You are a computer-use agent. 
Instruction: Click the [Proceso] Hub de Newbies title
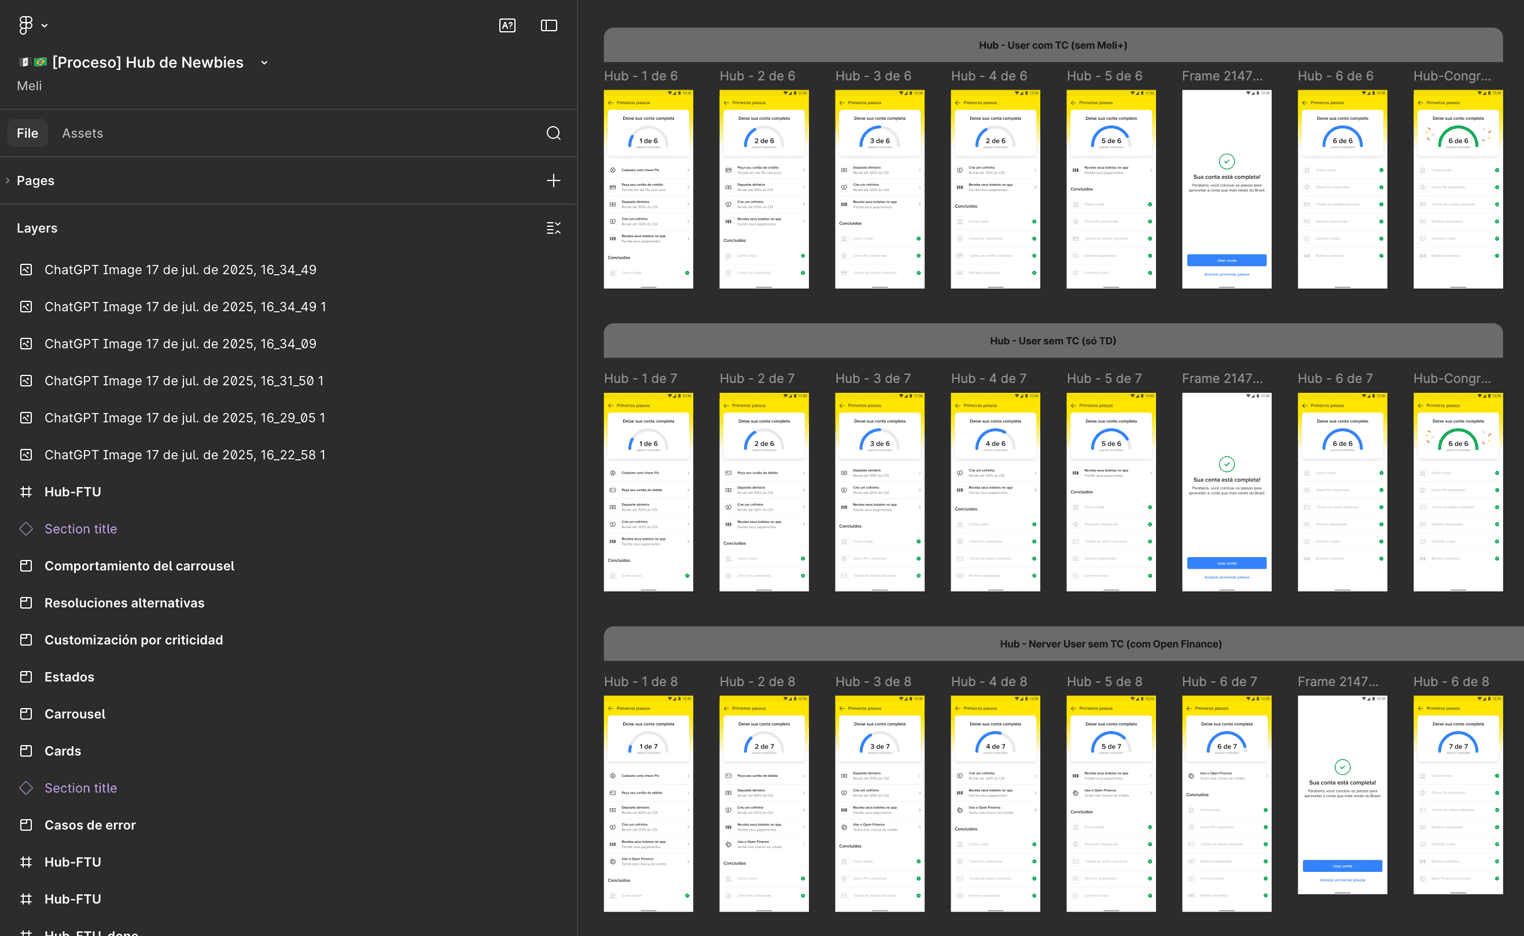click(148, 62)
